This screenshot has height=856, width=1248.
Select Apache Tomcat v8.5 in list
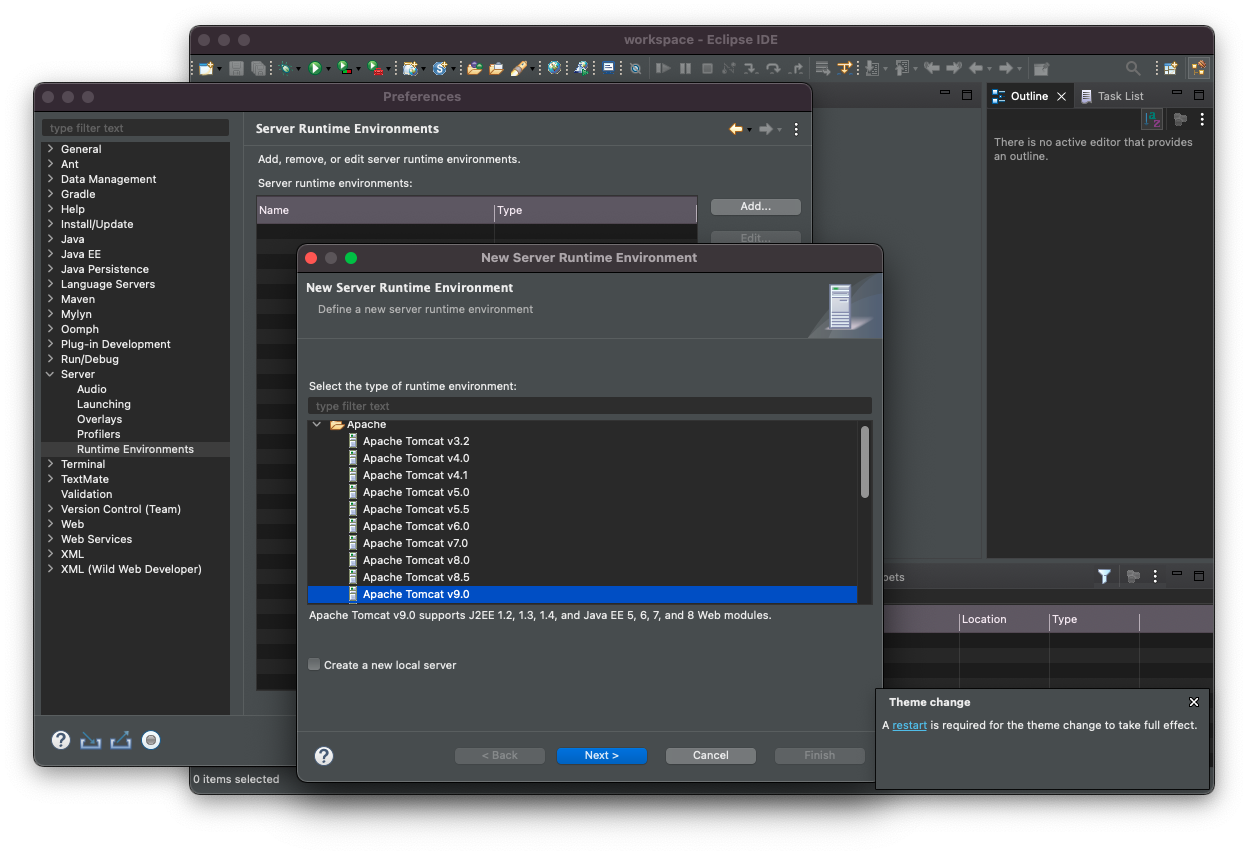pos(416,577)
